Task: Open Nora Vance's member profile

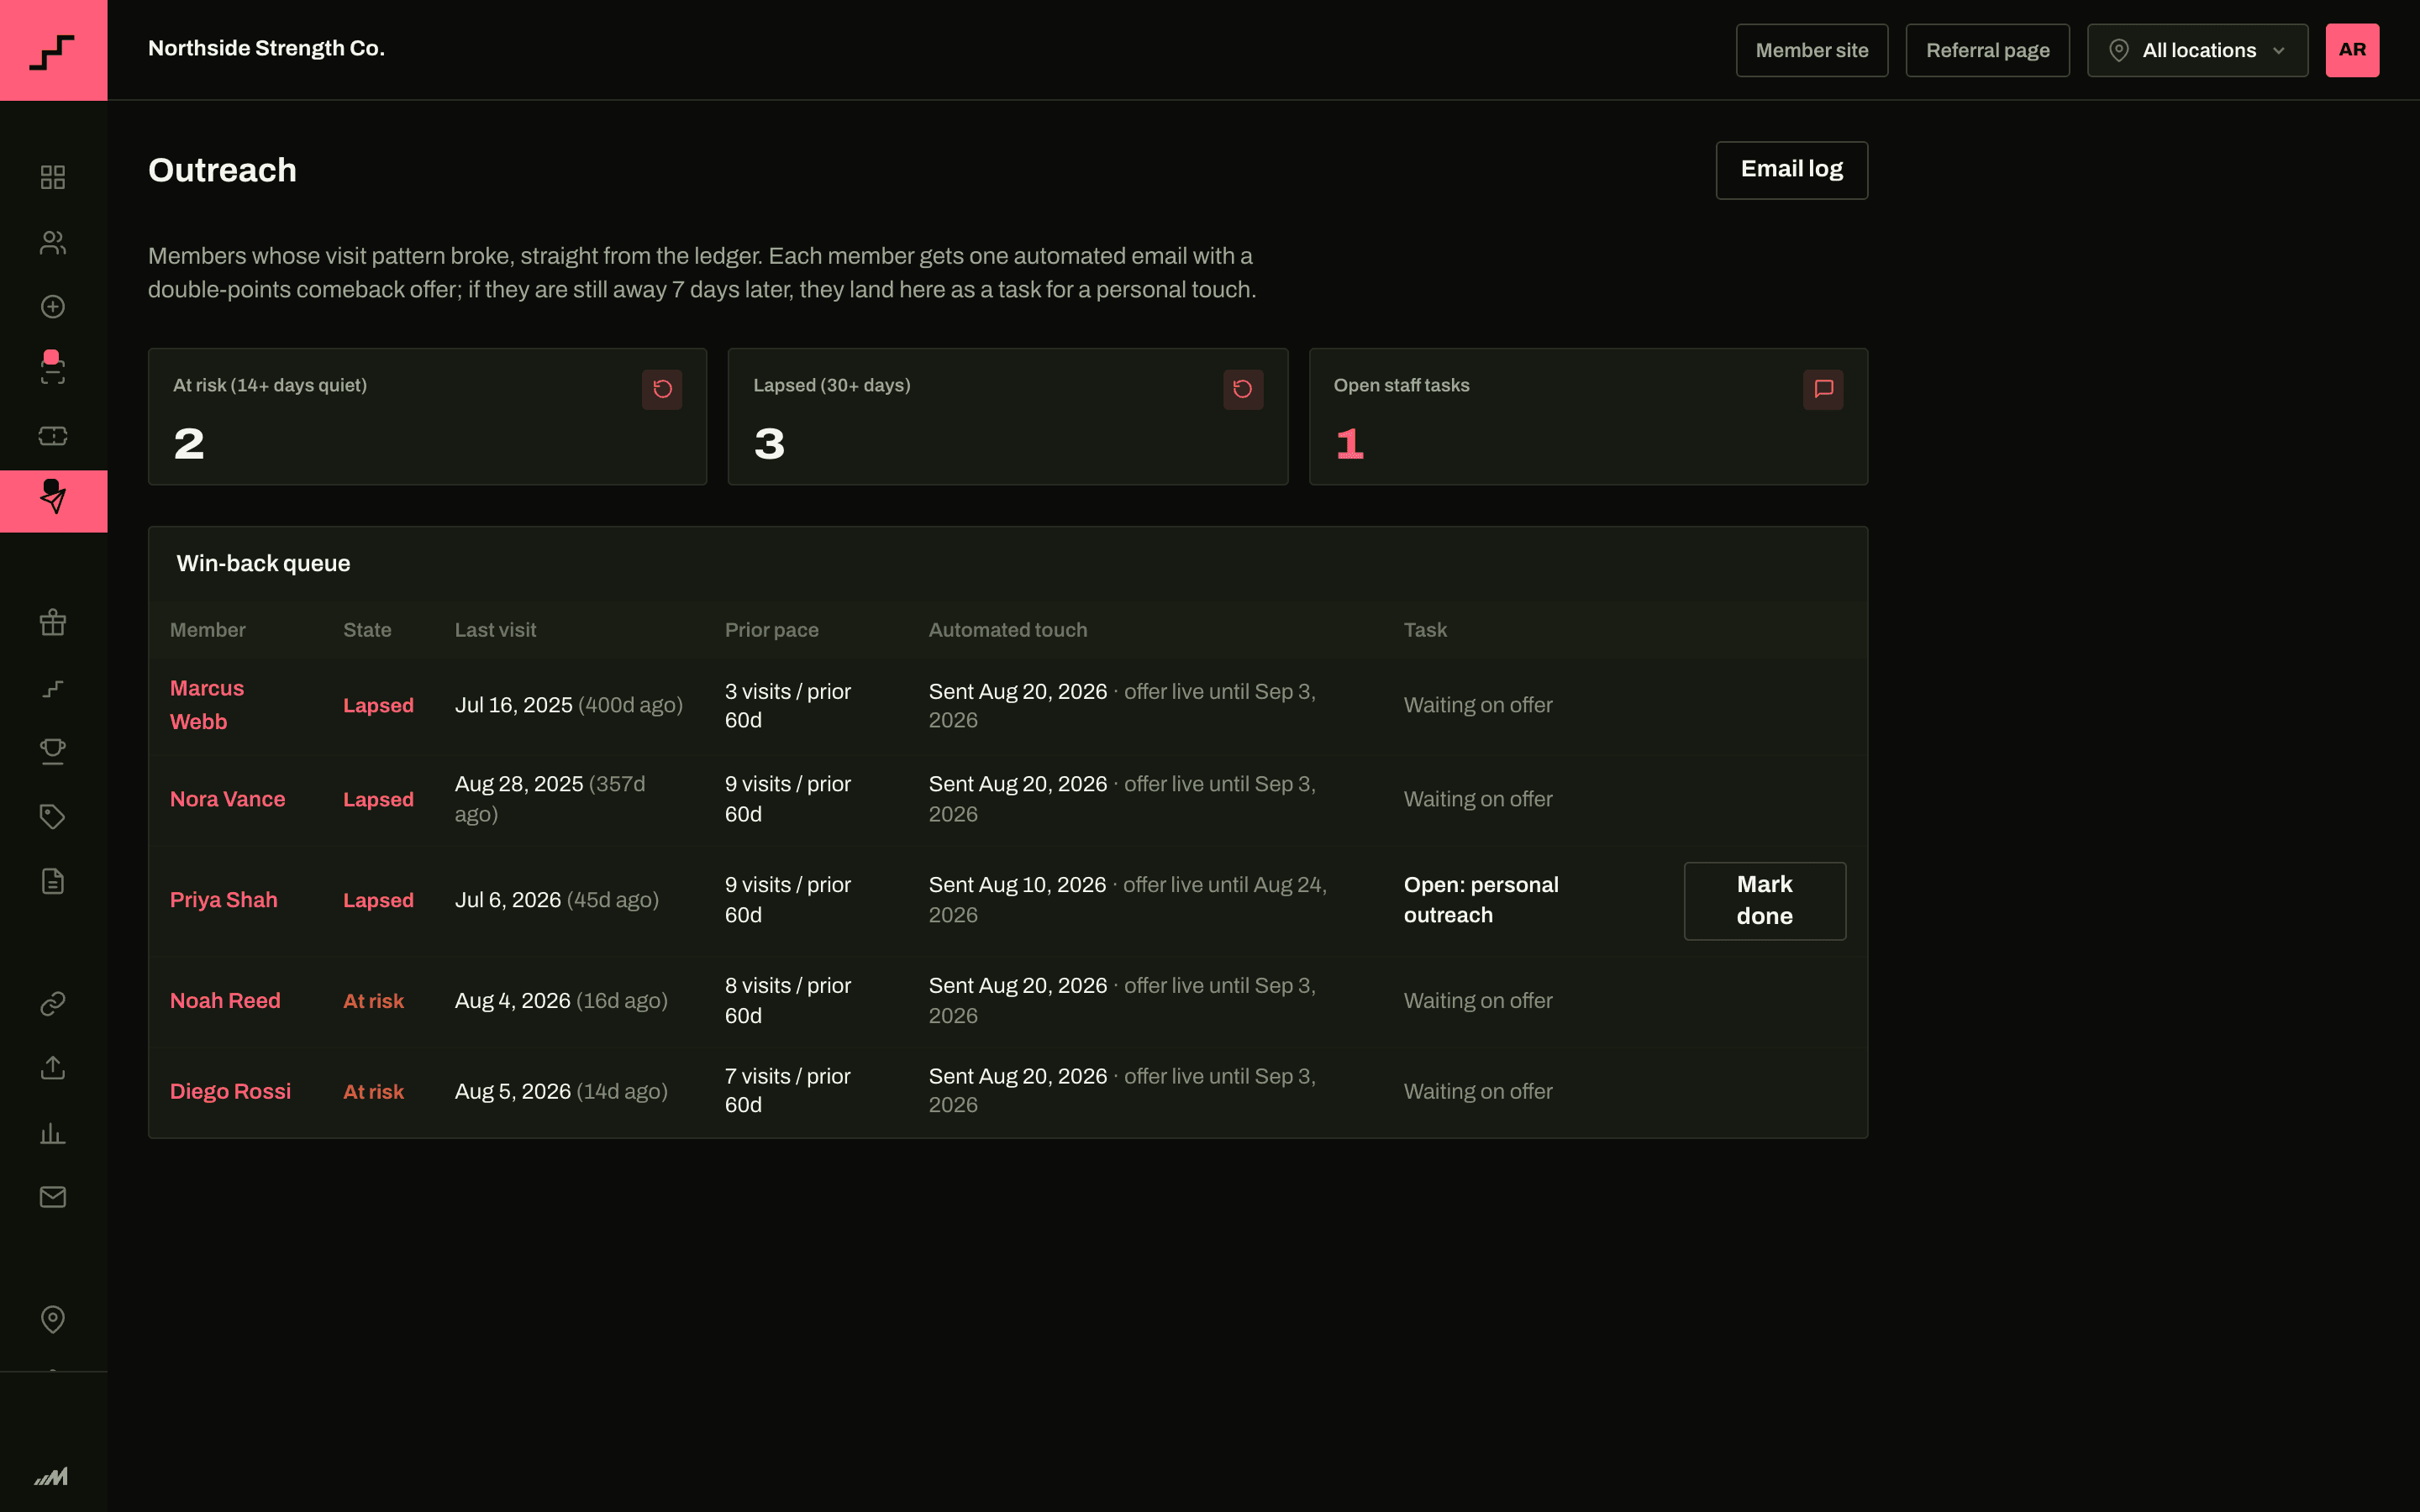Action: tap(228, 799)
